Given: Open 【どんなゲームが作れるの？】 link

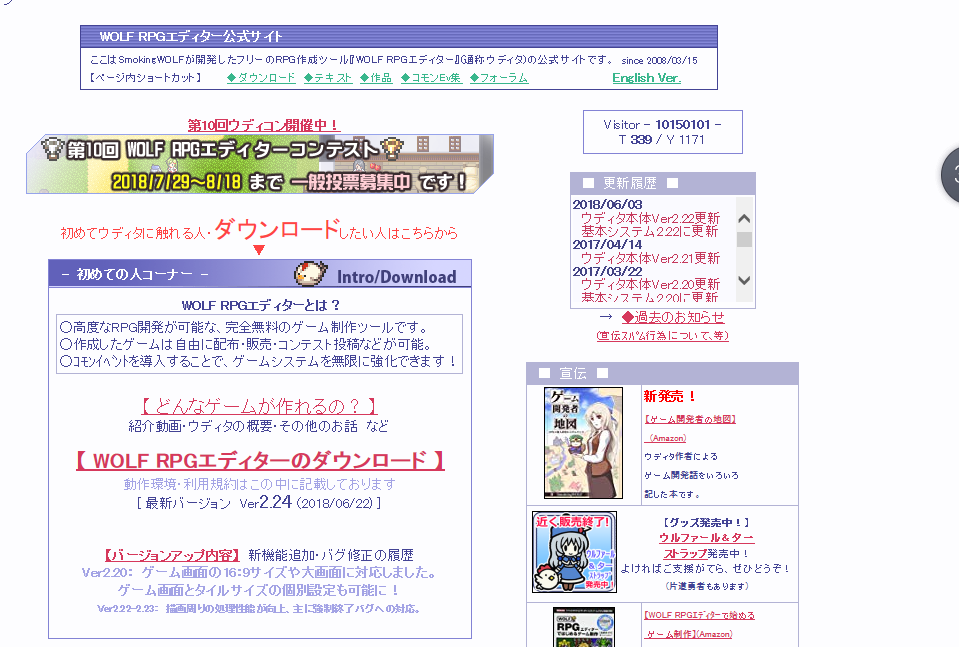Looking at the screenshot, I should (259, 406).
